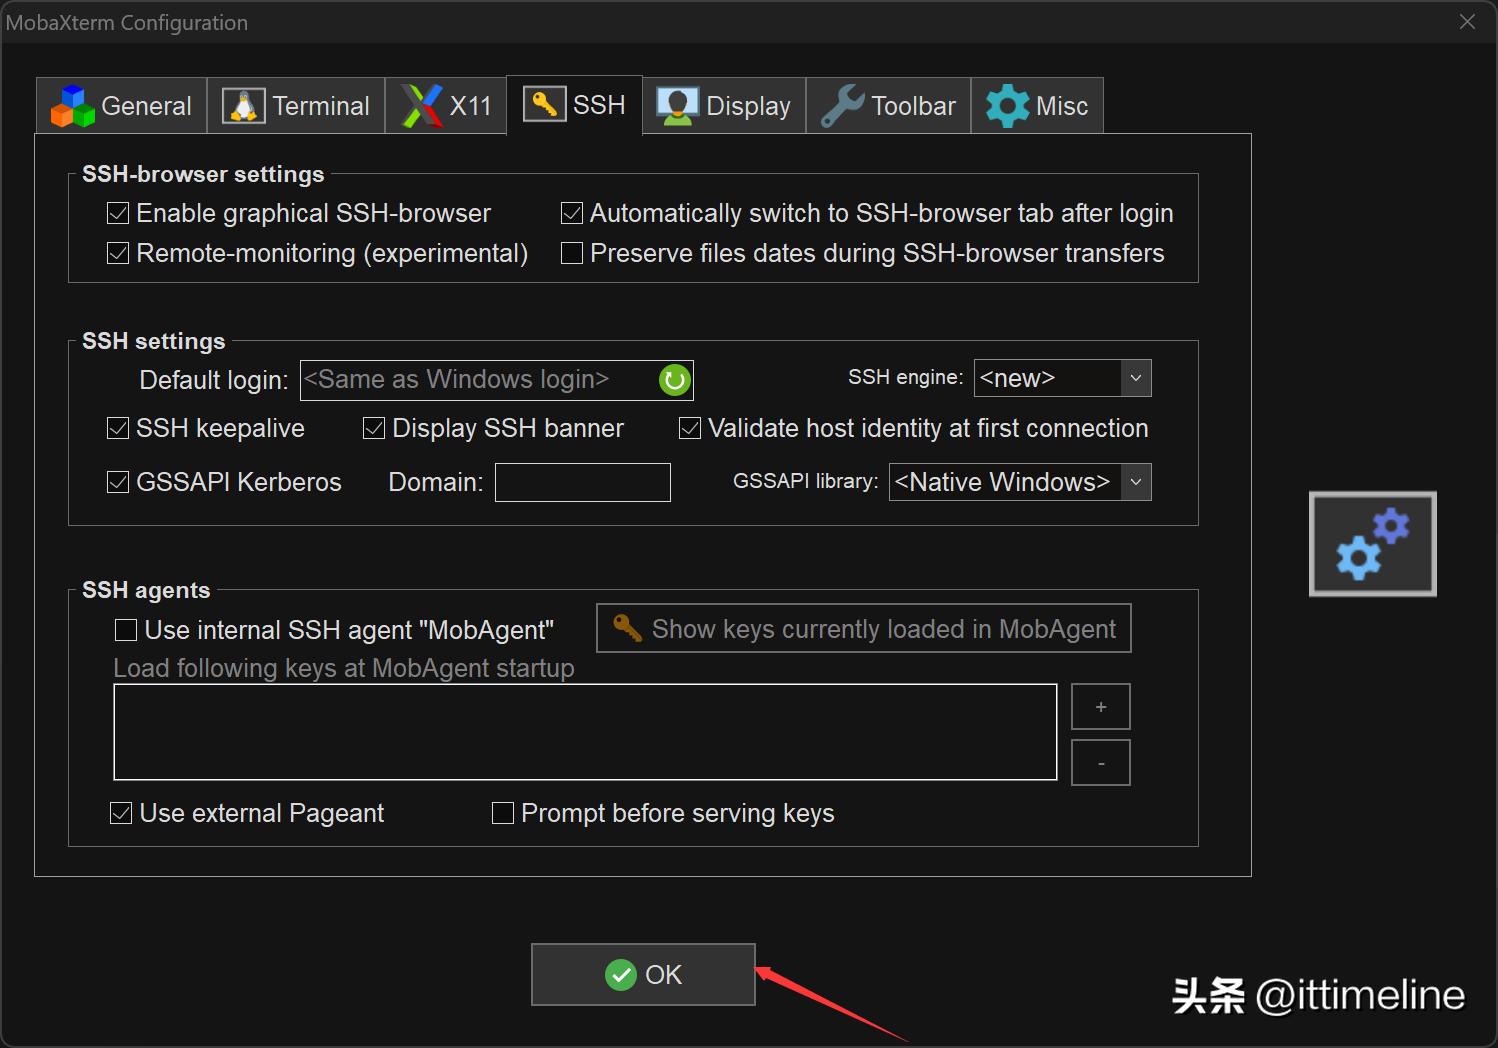This screenshot has height=1048, width=1498.
Task: Open the General tab with cubes icon
Action: point(122,106)
